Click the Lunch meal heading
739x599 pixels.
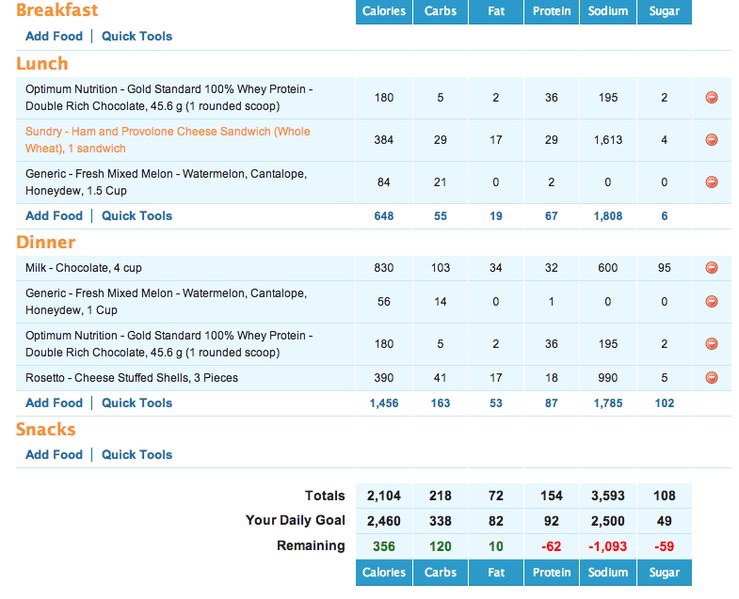(42, 64)
